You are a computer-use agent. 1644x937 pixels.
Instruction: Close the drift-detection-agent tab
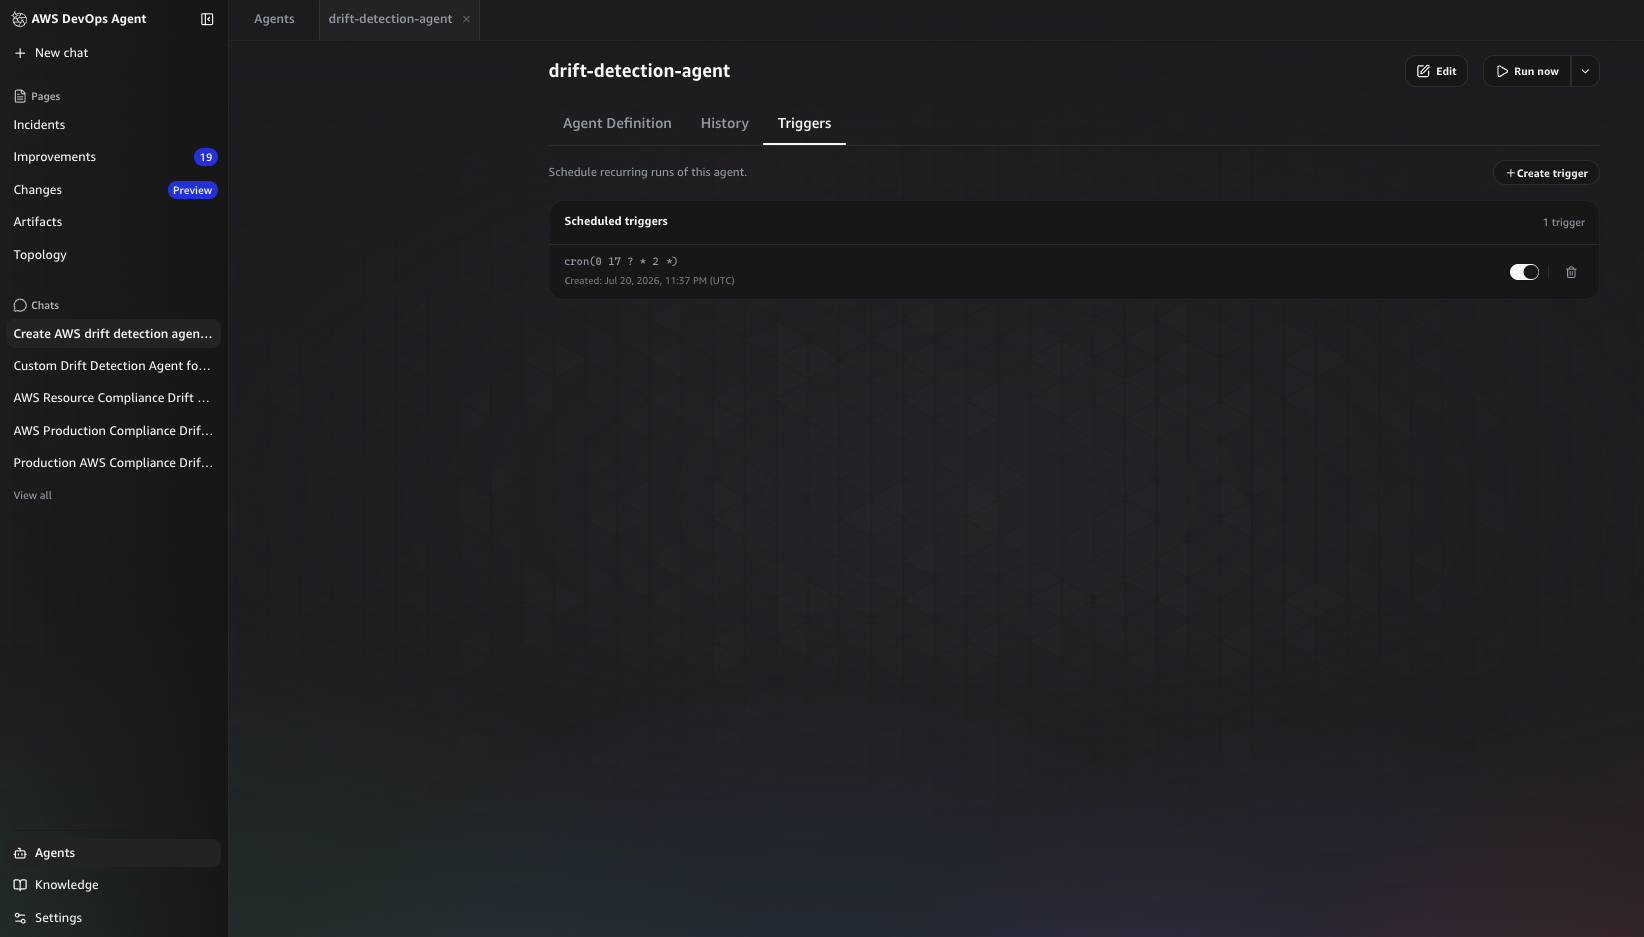click(x=466, y=19)
